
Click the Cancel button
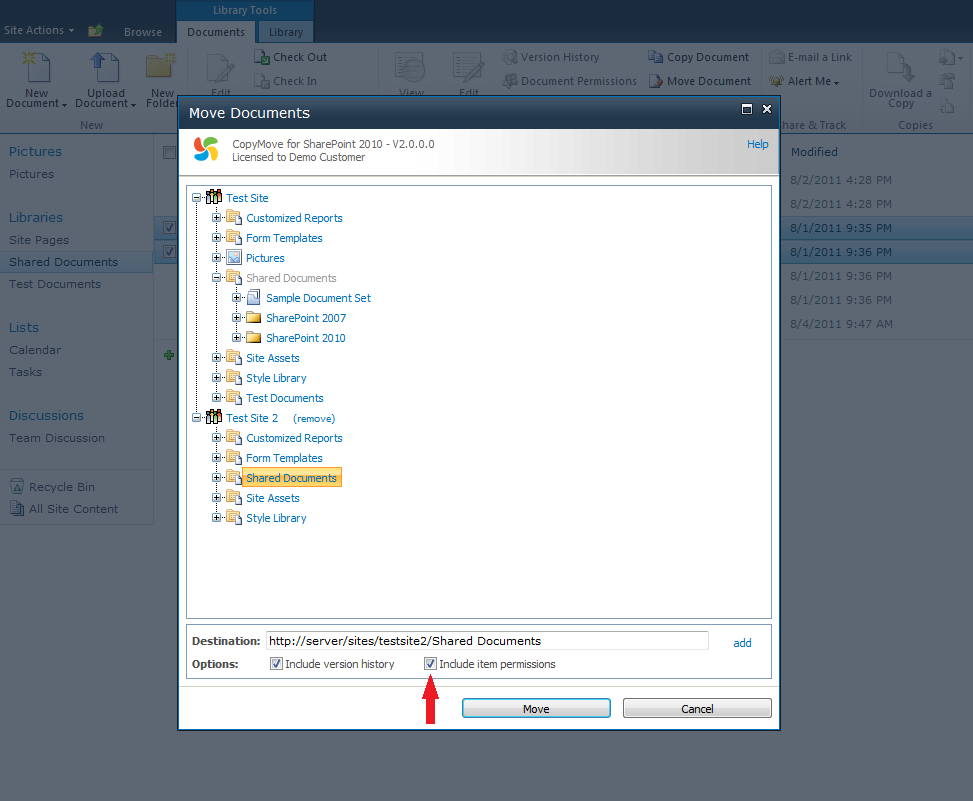click(x=697, y=709)
